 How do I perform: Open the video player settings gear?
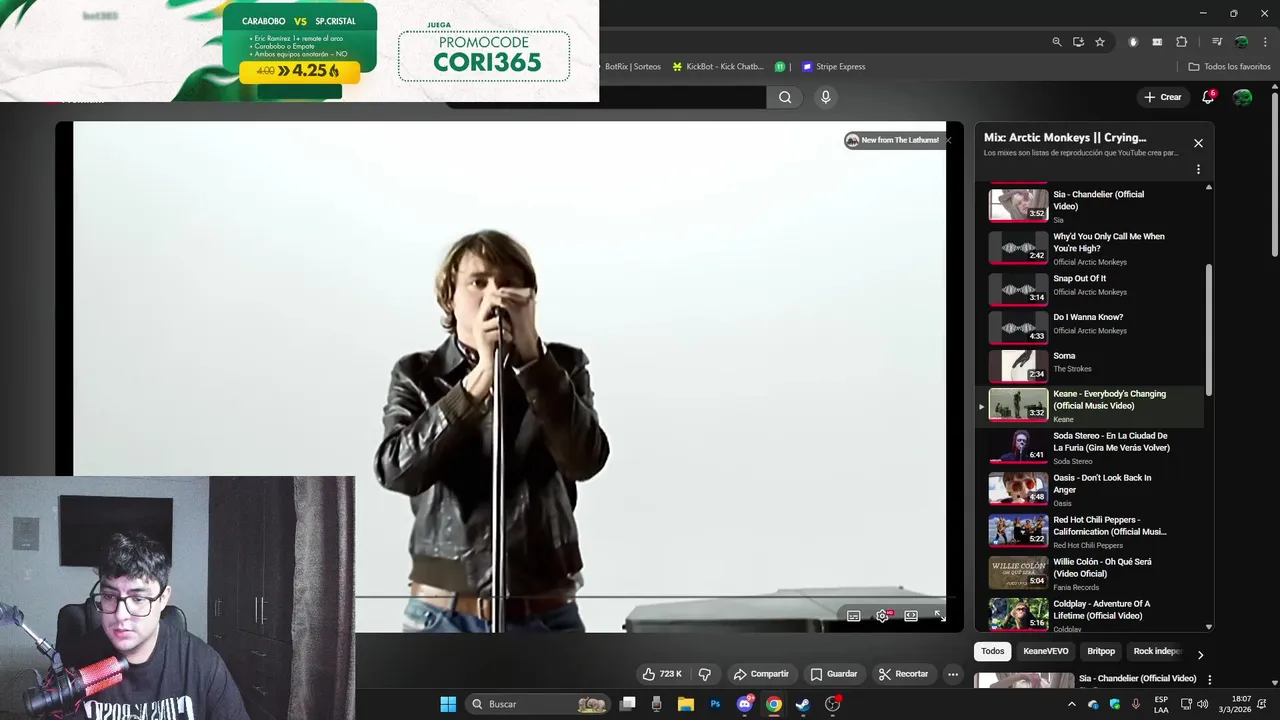[x=882, y=616]
